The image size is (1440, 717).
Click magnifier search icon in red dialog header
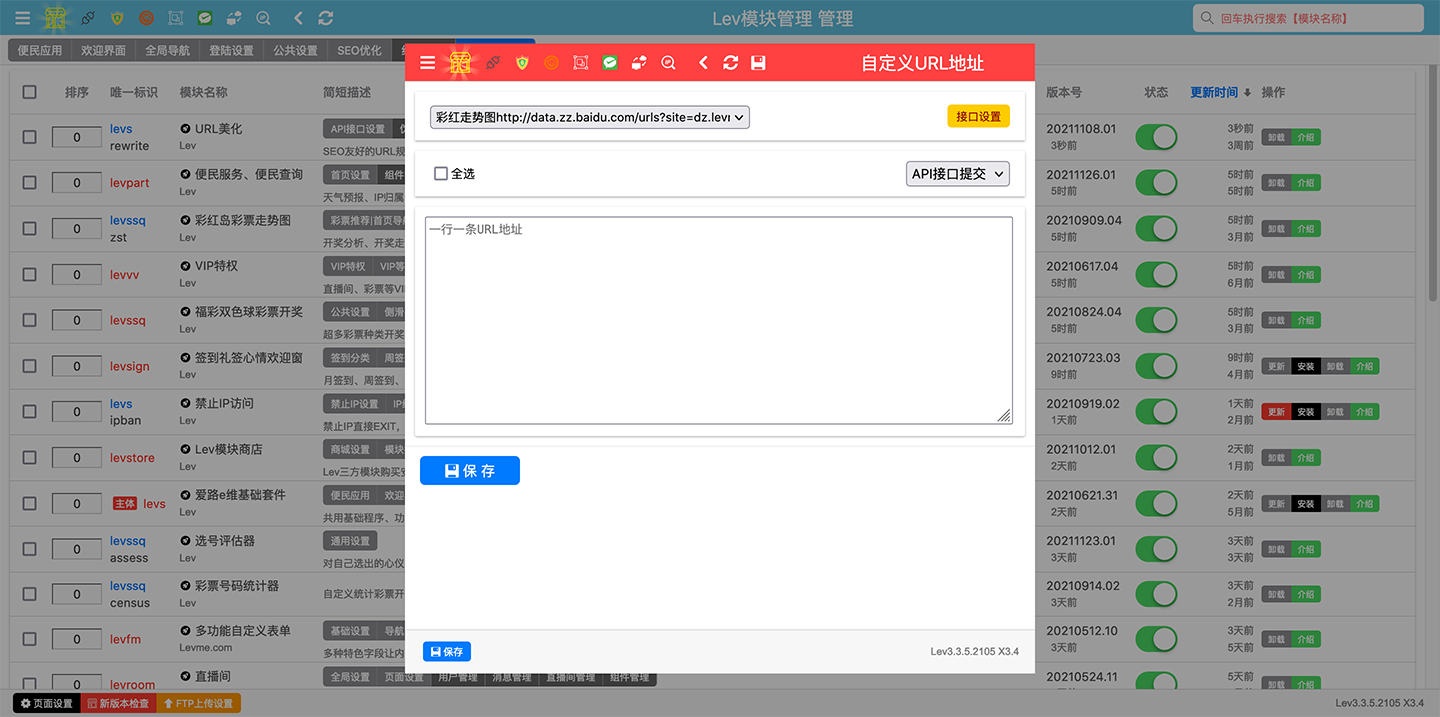pos(668,63)
